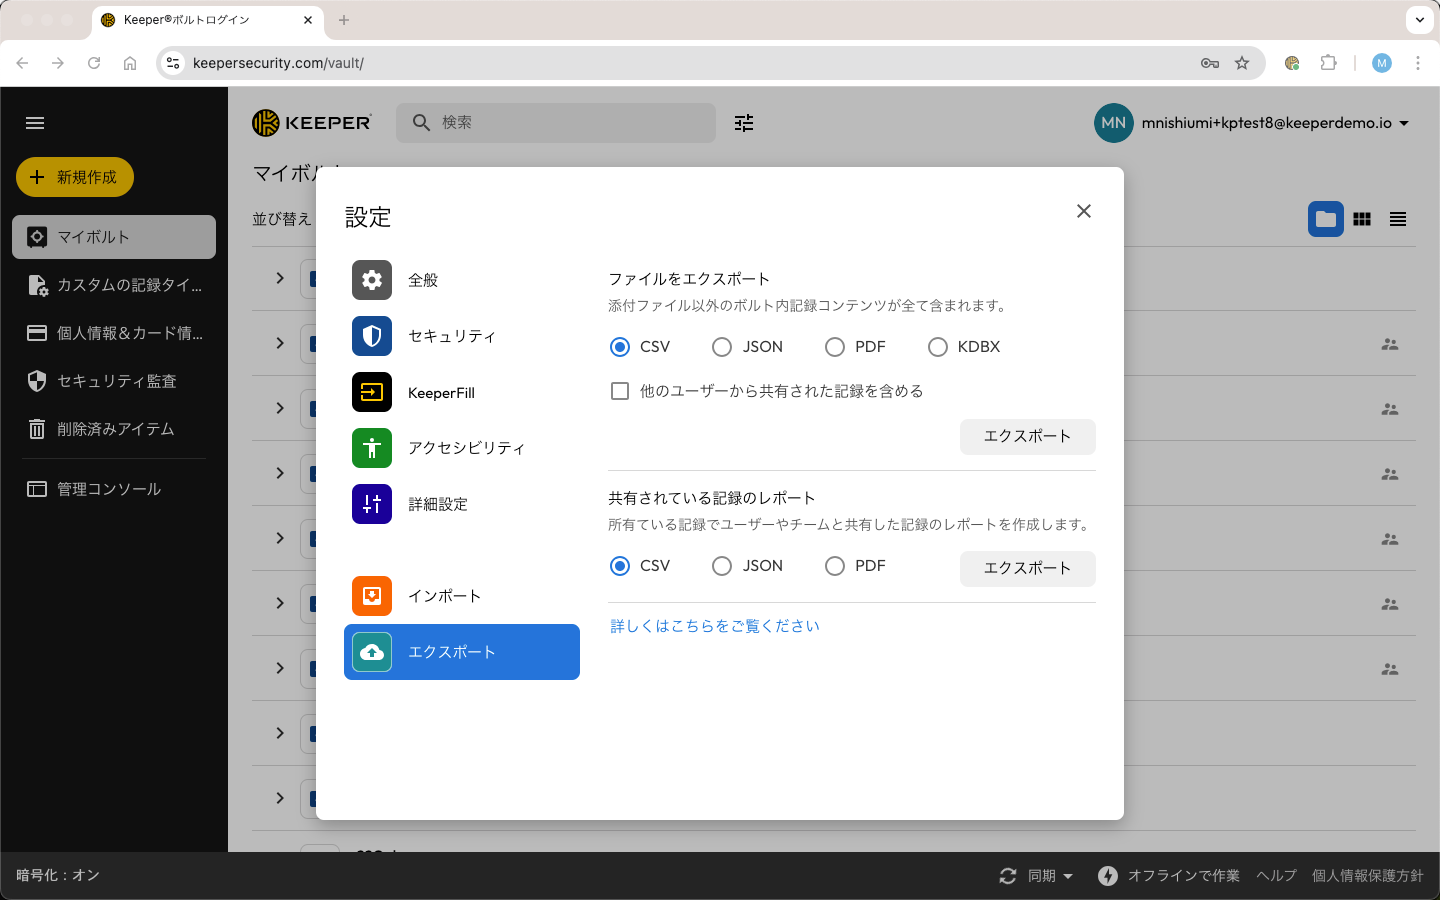This screenshot has height=900, width=1440.
Task: Open account dropdown for mnishiumi+kptest8
Action: (1404, 123)
